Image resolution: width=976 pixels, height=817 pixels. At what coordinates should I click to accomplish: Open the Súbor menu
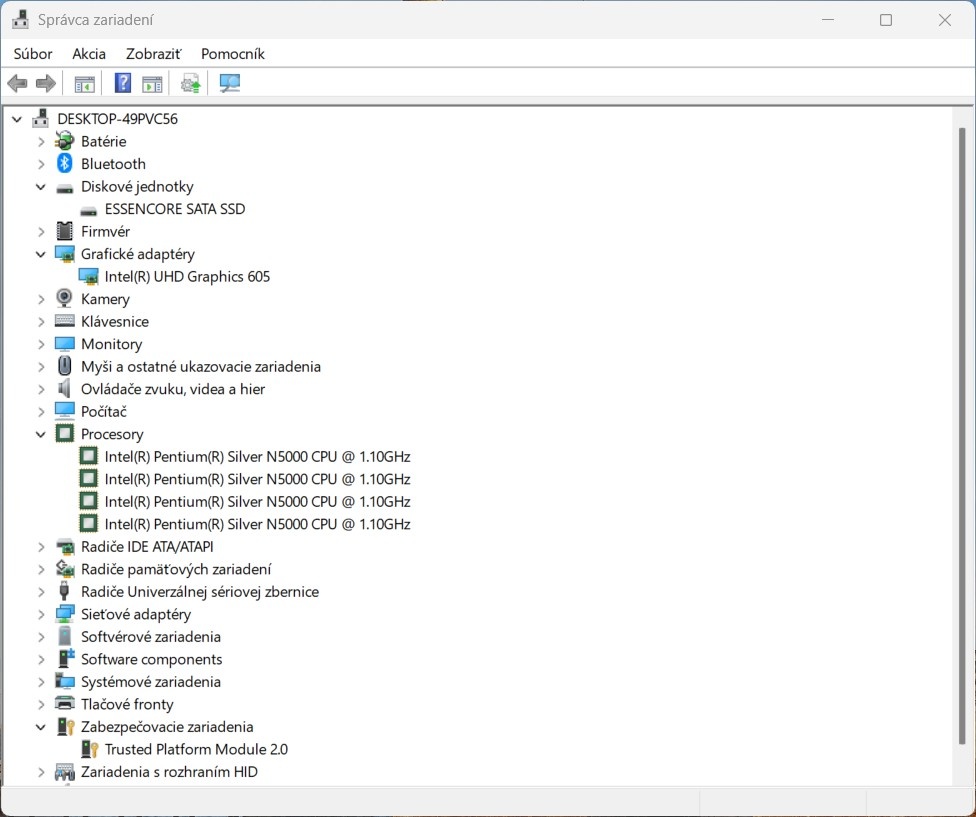pyautogui.click(x=31, y=53)
